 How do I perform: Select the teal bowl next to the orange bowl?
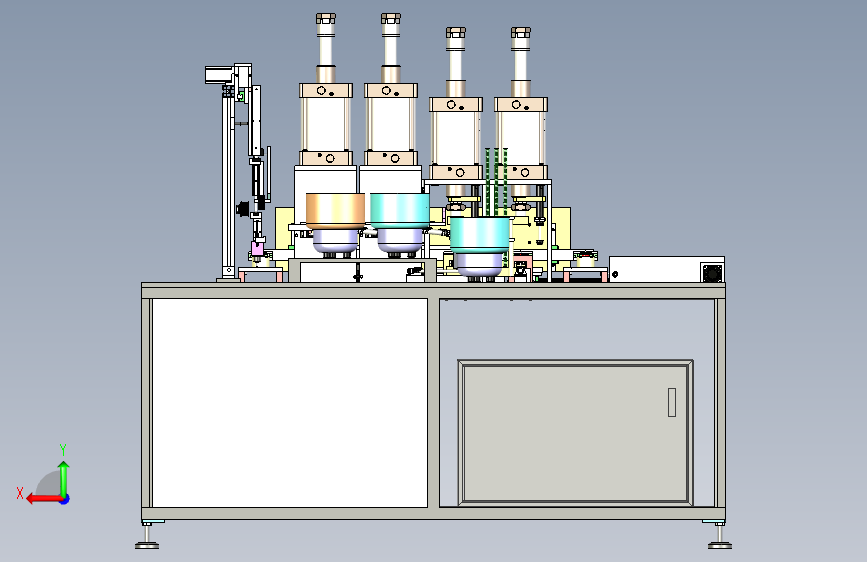click(x=400, y=211)
